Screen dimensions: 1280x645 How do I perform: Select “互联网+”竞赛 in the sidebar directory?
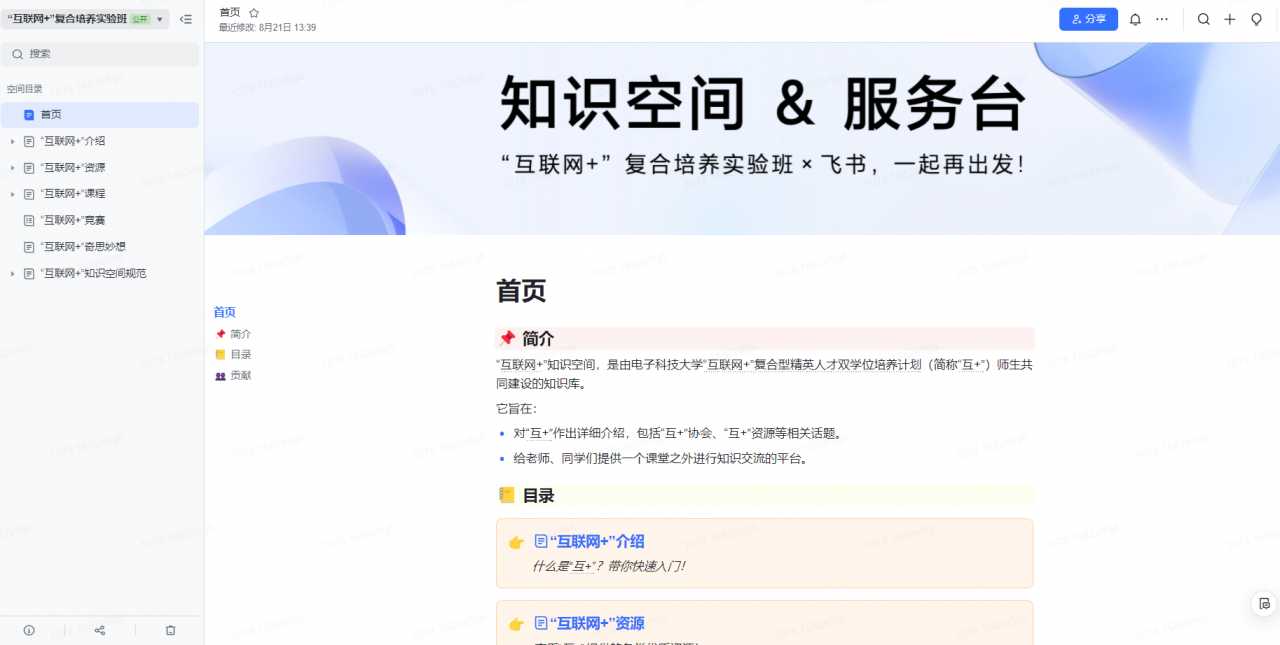click(x=73, y=220)
